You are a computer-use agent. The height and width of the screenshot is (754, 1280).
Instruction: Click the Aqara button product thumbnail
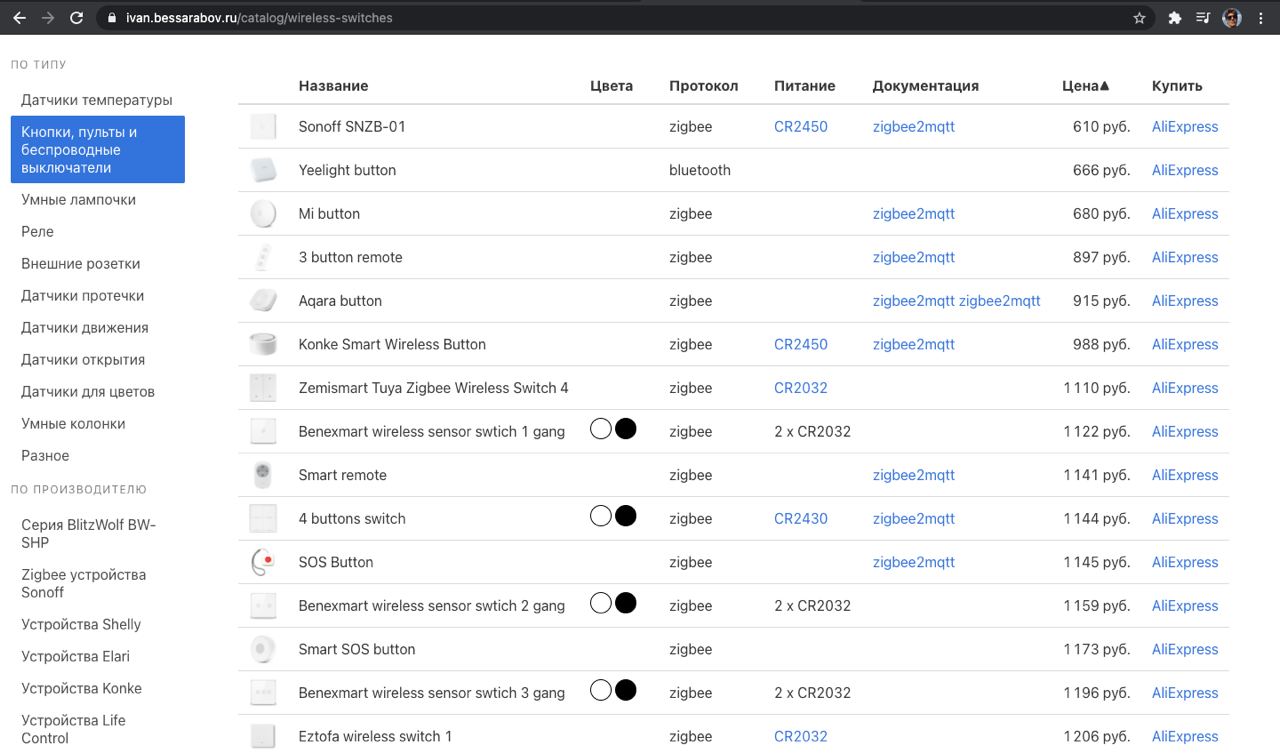click(x=263, y=301)
